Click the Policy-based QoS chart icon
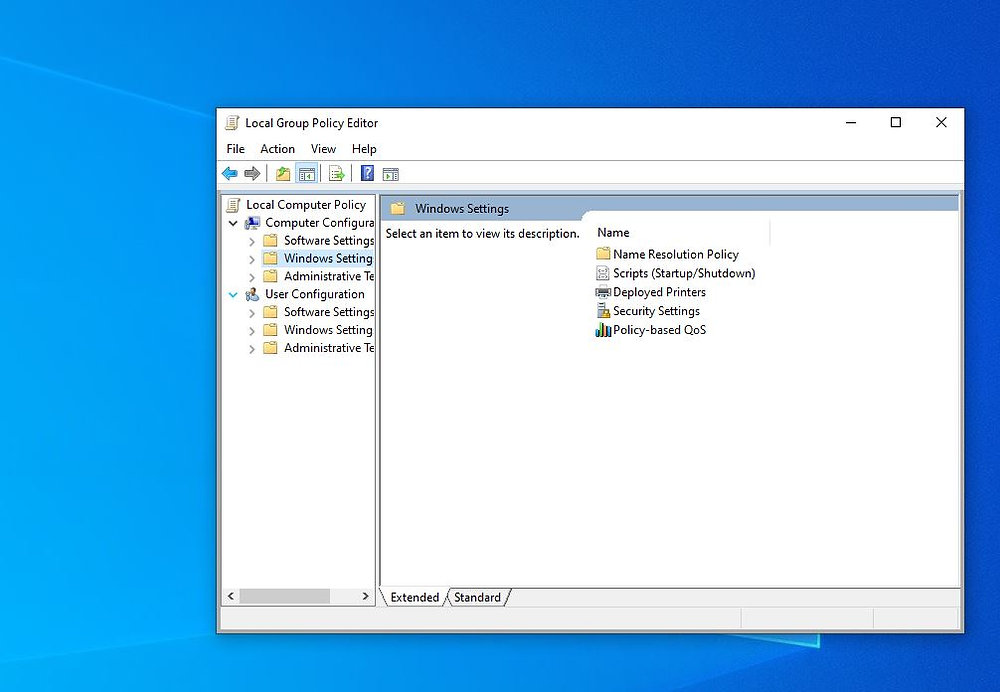 [602, 329]
